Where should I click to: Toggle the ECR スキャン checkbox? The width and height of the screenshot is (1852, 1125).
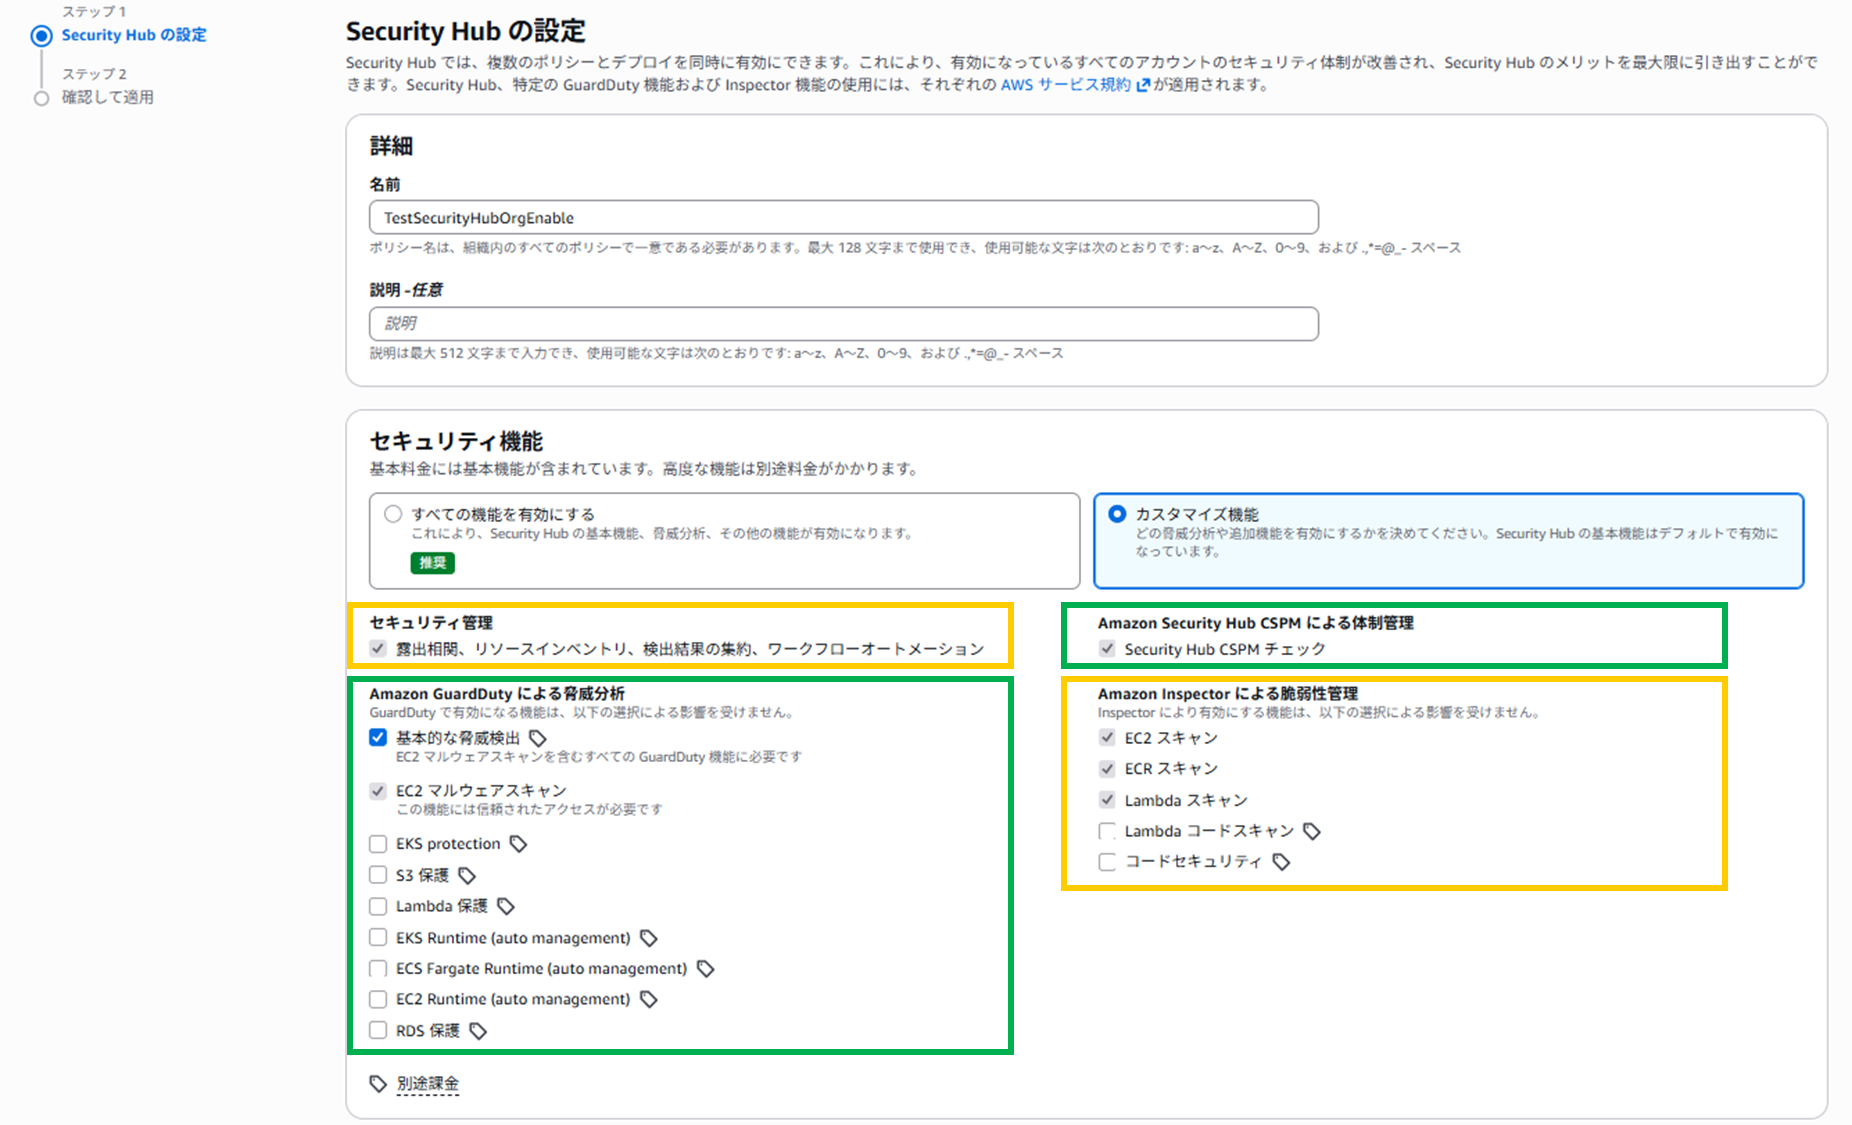click(1107, 769)
